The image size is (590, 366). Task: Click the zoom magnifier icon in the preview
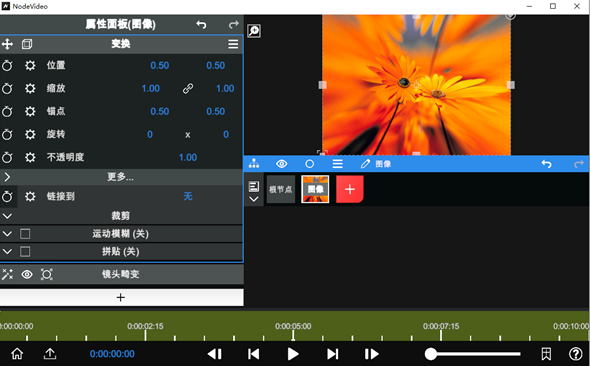tap(254, 31)
